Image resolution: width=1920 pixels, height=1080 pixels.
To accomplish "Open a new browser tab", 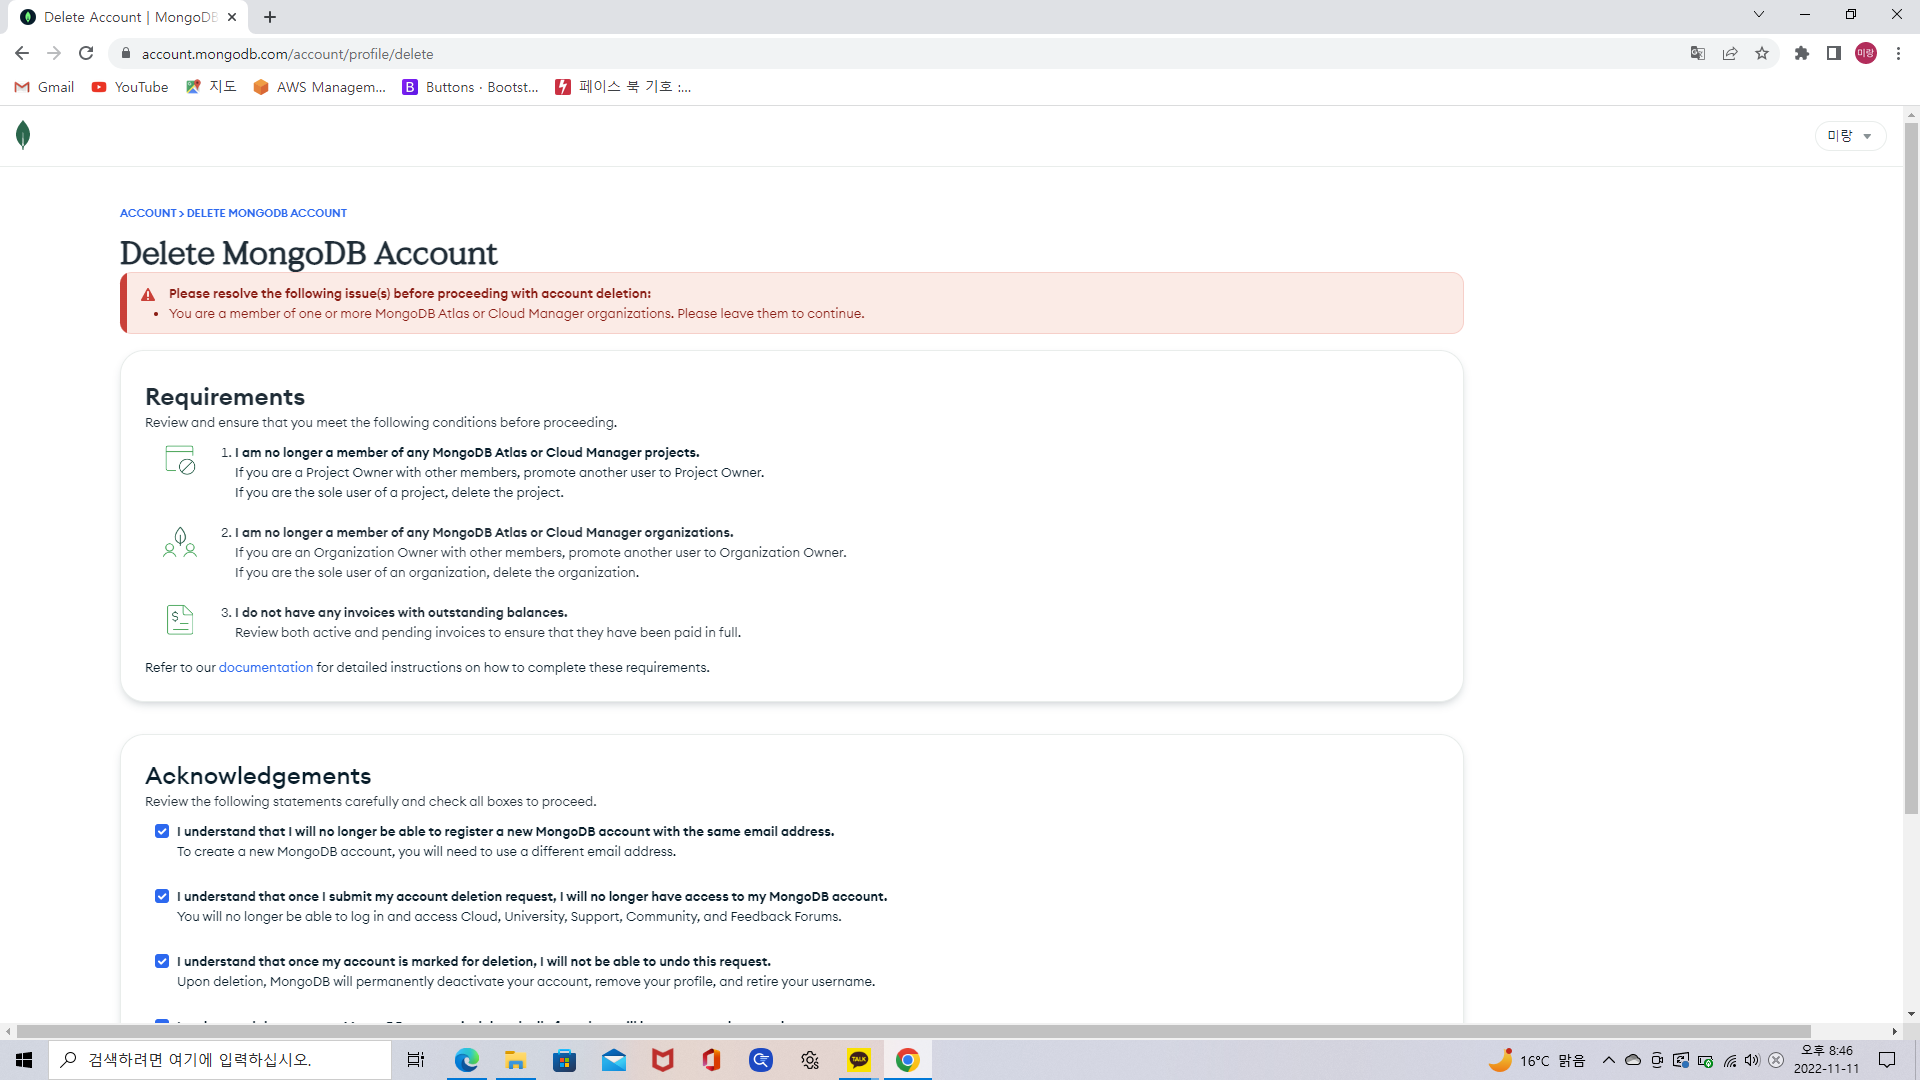I will tap(270, 17).
